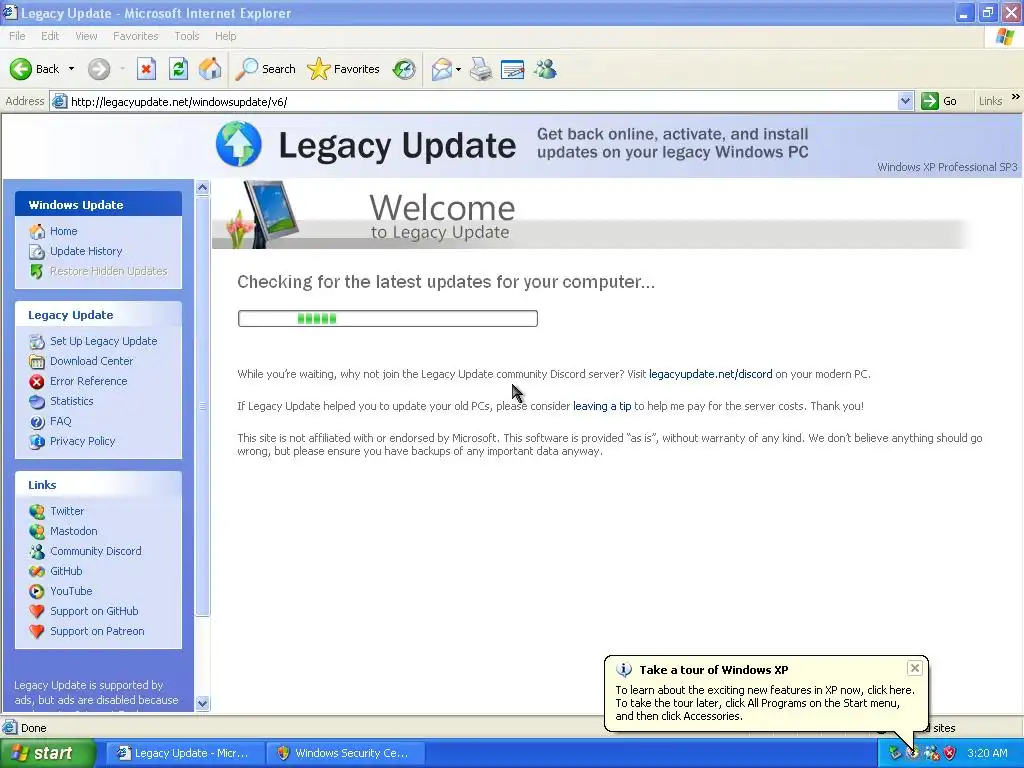Click the Home page toolbar icon

(x=210, y=69)
